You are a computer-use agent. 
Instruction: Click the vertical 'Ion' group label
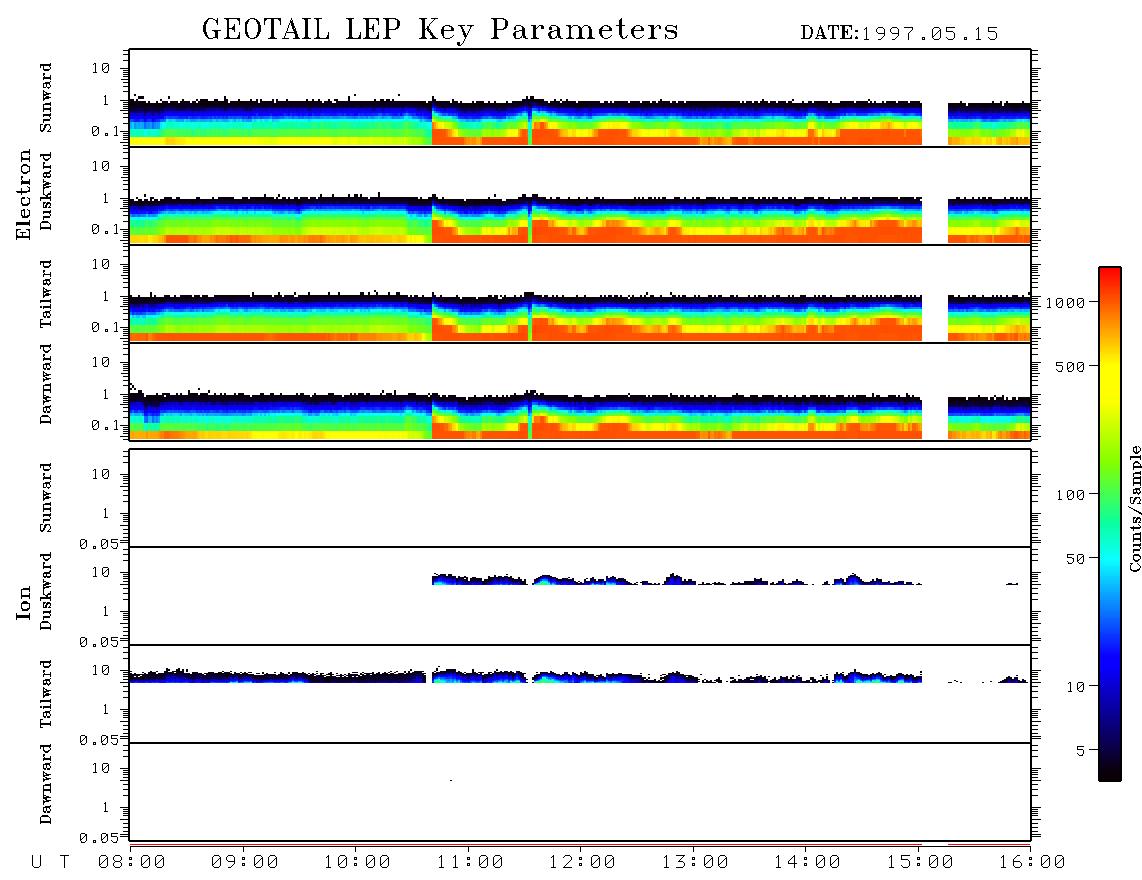click(24, 602)
